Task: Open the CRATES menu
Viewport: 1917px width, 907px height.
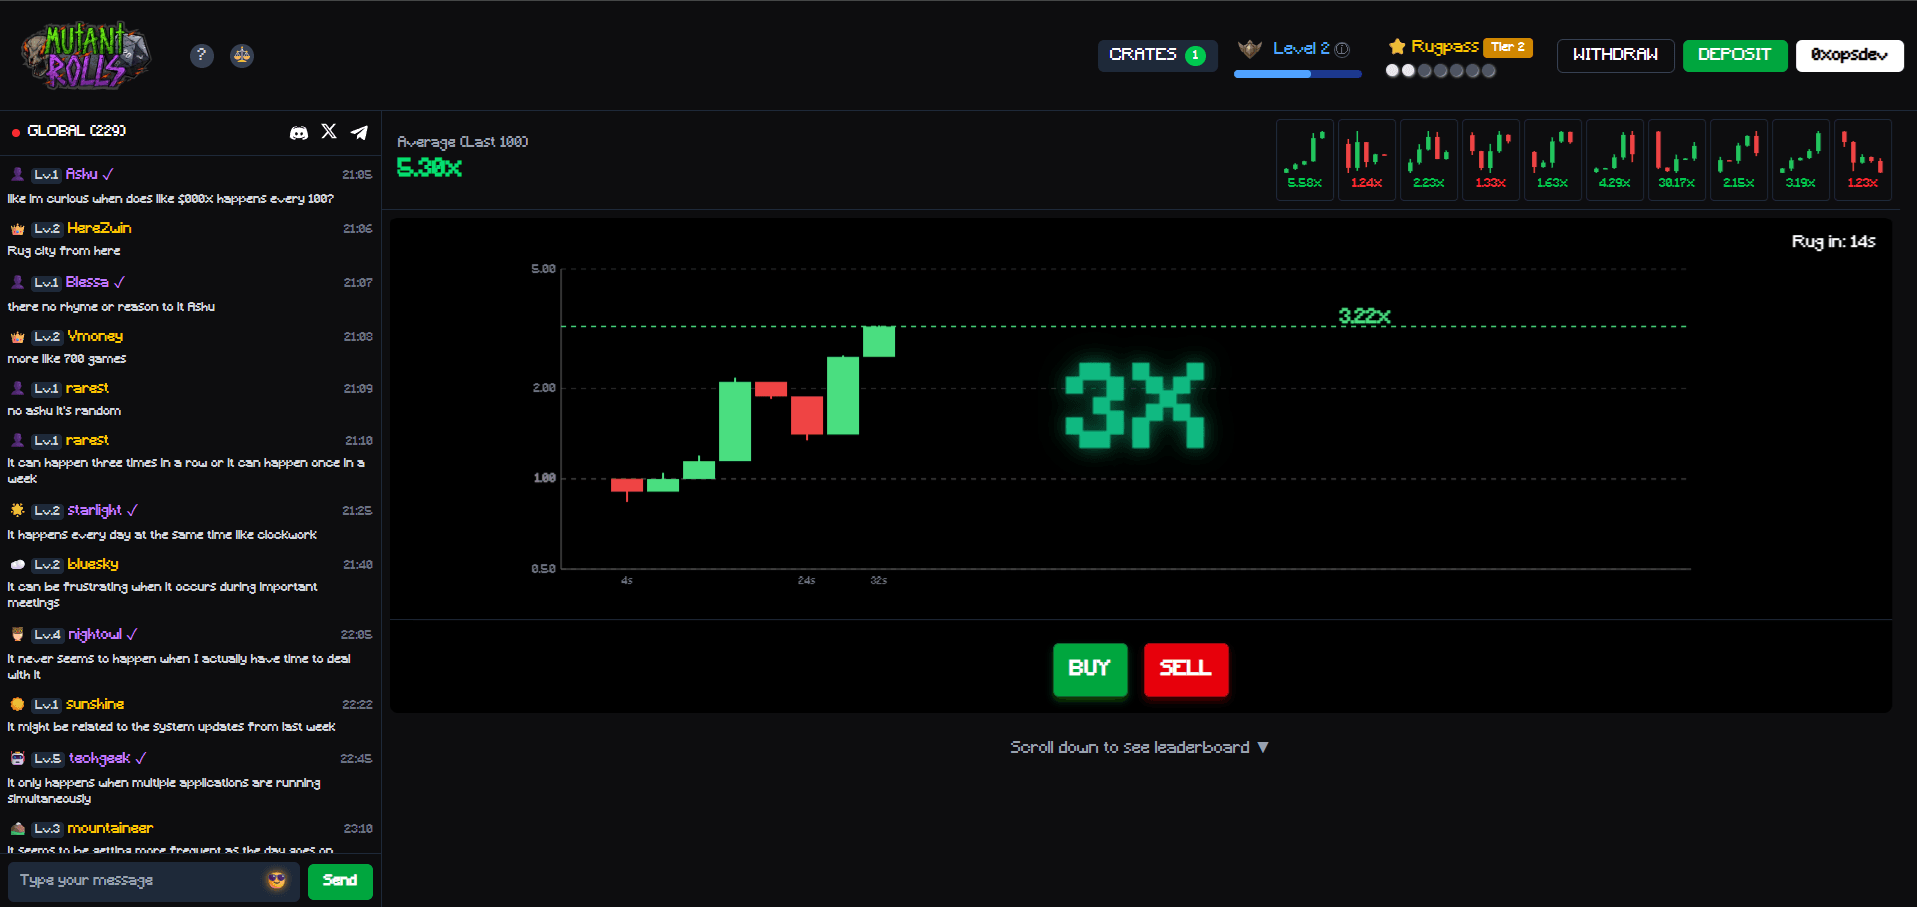Action: 1157,55
